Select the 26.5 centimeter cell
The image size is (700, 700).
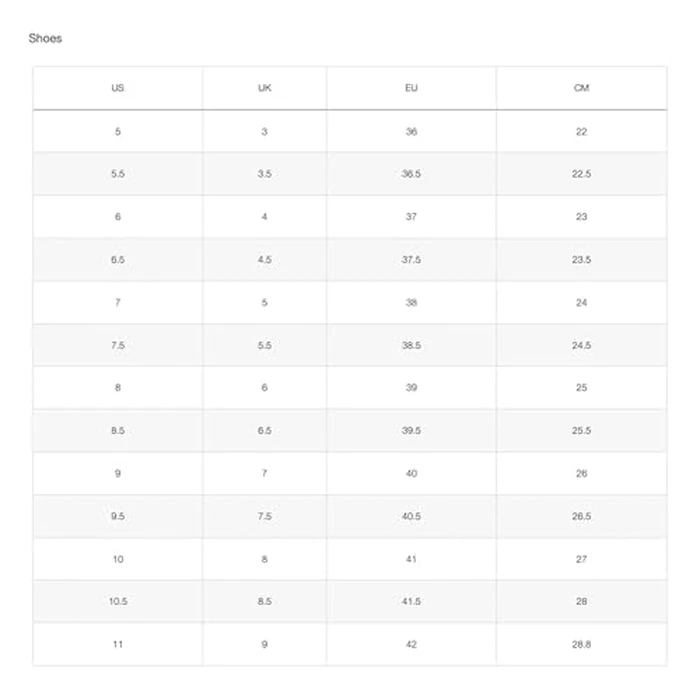point(581,516)
